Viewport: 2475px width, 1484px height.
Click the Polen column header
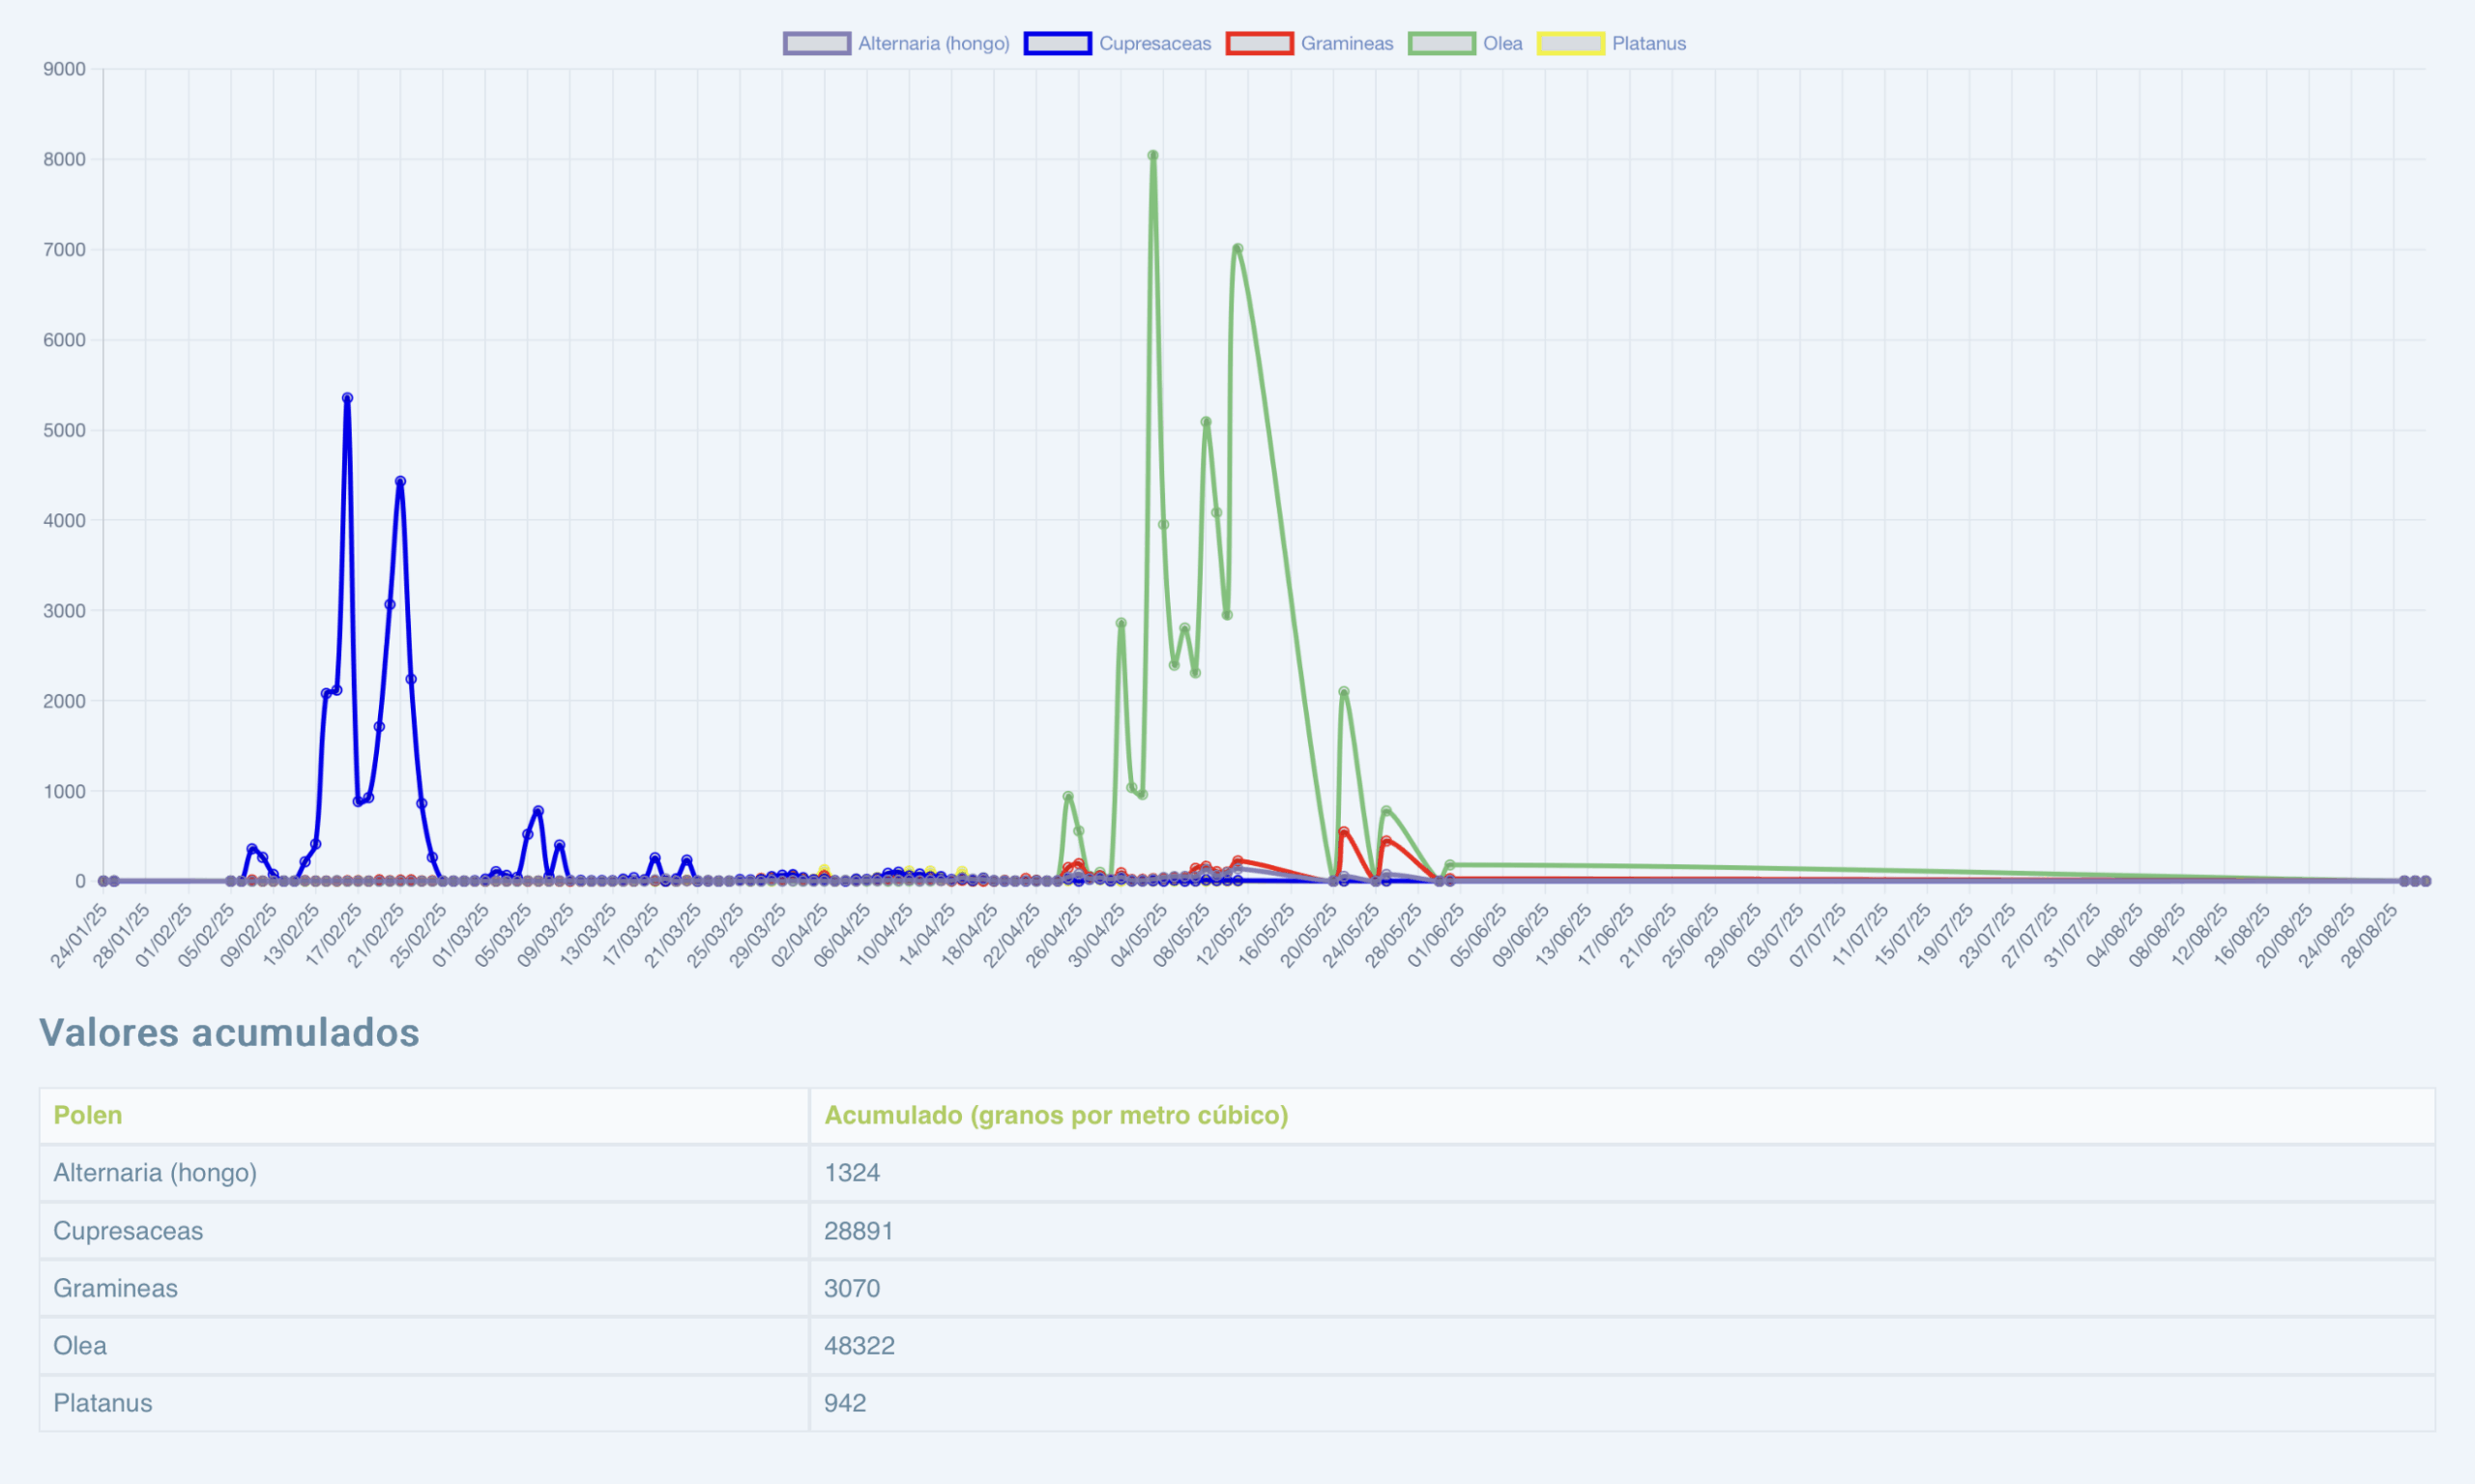click(x=88, y=1115)
